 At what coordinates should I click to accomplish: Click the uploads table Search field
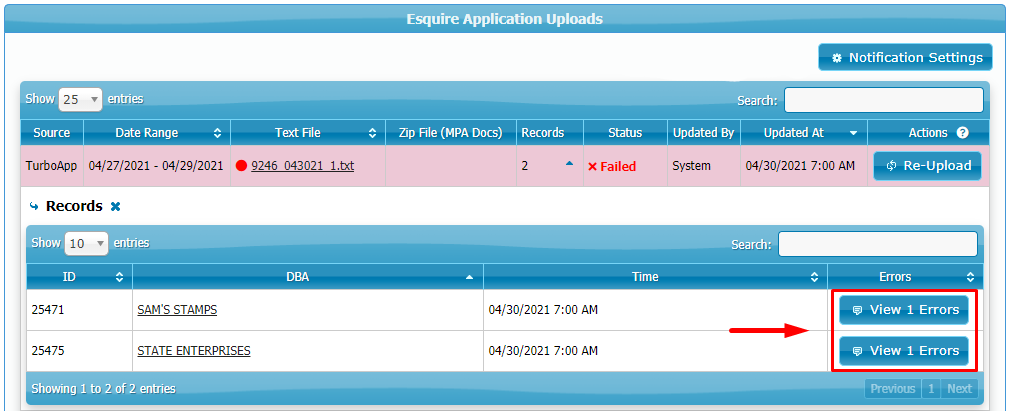tap(883, 100)
